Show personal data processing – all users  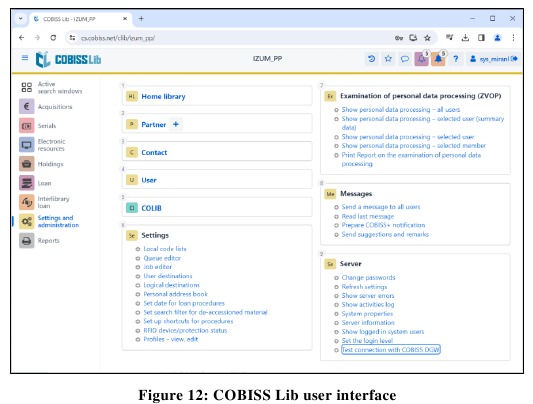(400, 109)
